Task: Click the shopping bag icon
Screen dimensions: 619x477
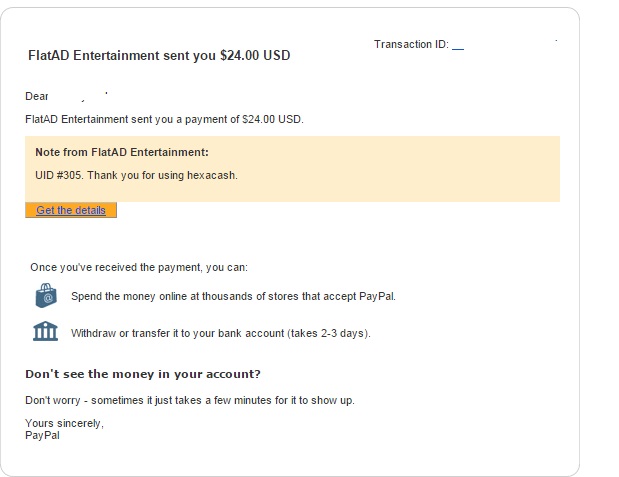Action: point(45,296)
